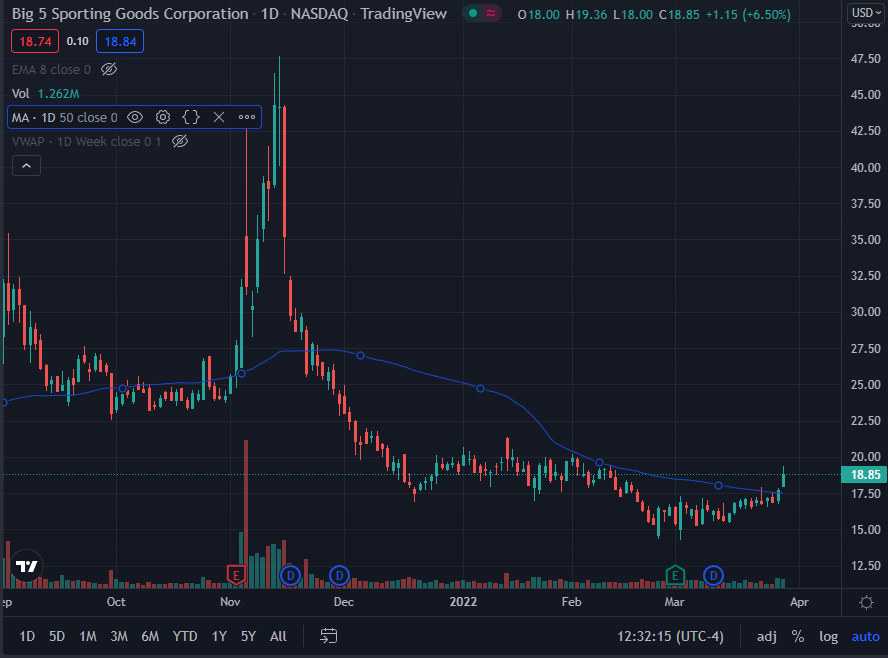The height and width of the screenshot is (658, 888).
Task: Toggle auto scale
Action: [x=866, y=636]
